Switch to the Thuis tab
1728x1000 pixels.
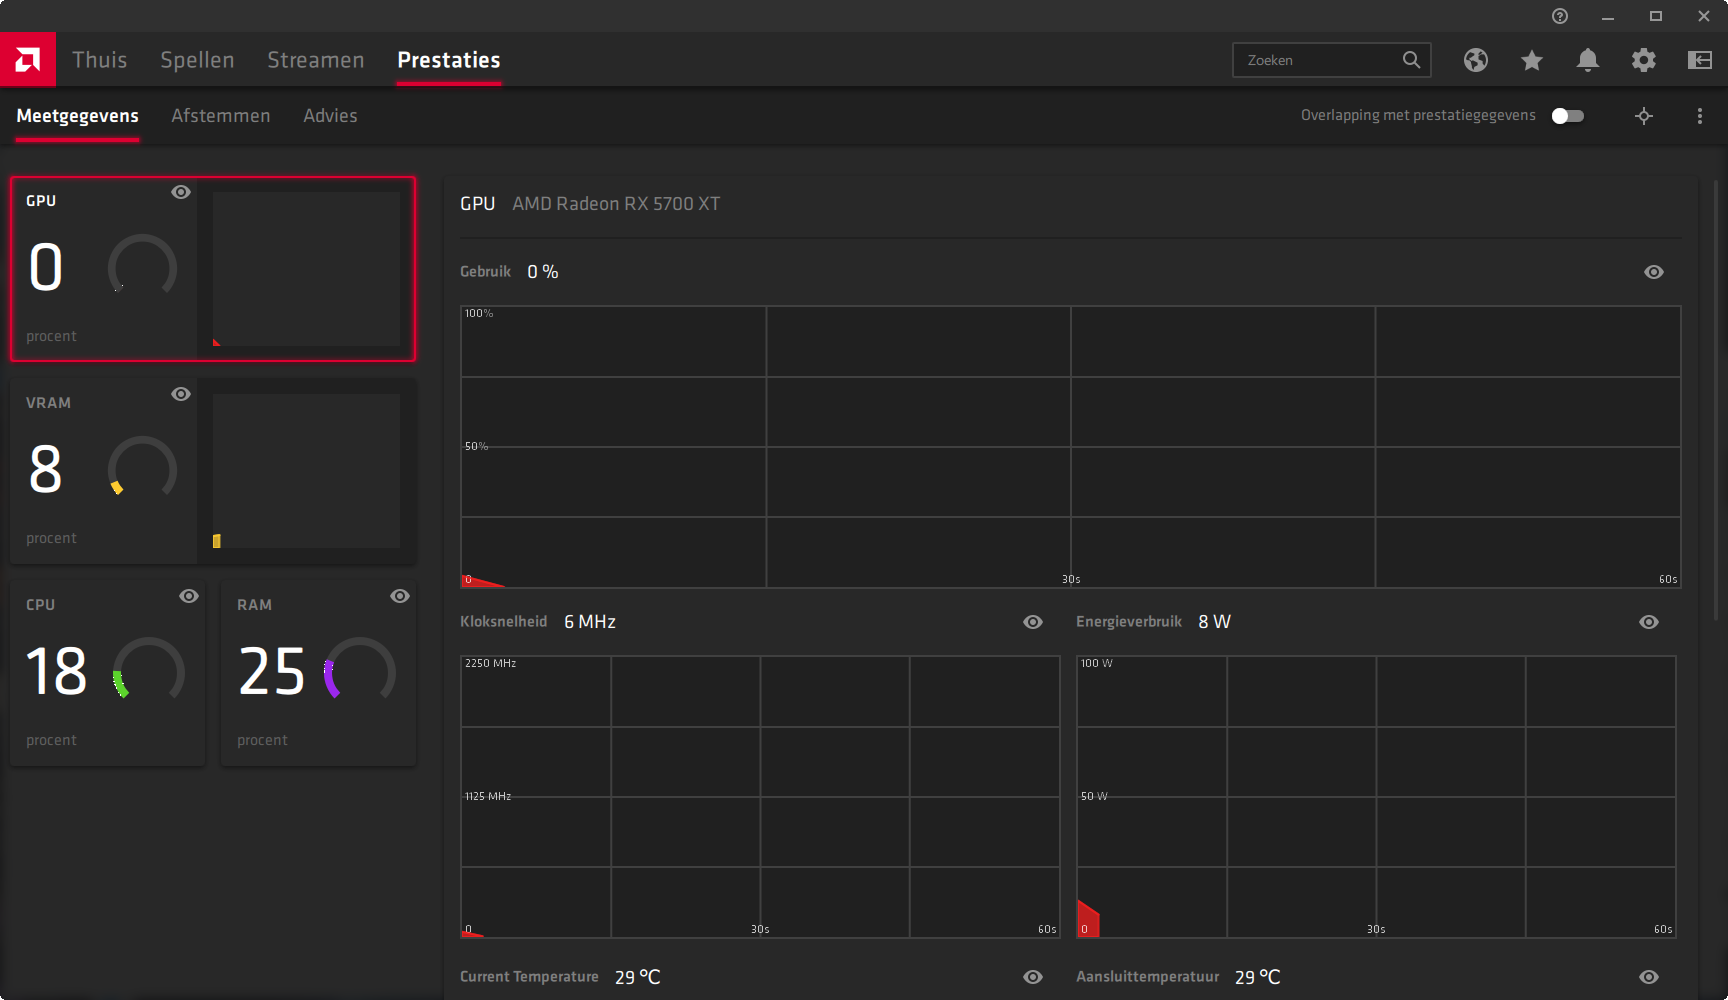pos(100,60)
